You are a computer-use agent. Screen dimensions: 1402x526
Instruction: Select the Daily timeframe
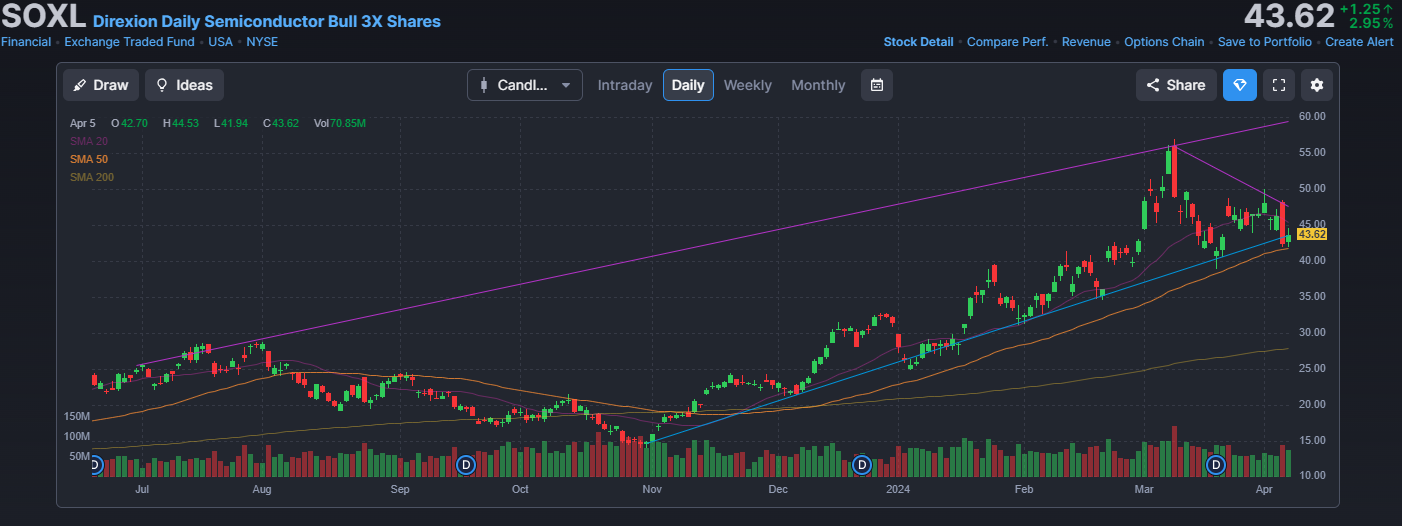click(688, 85)
